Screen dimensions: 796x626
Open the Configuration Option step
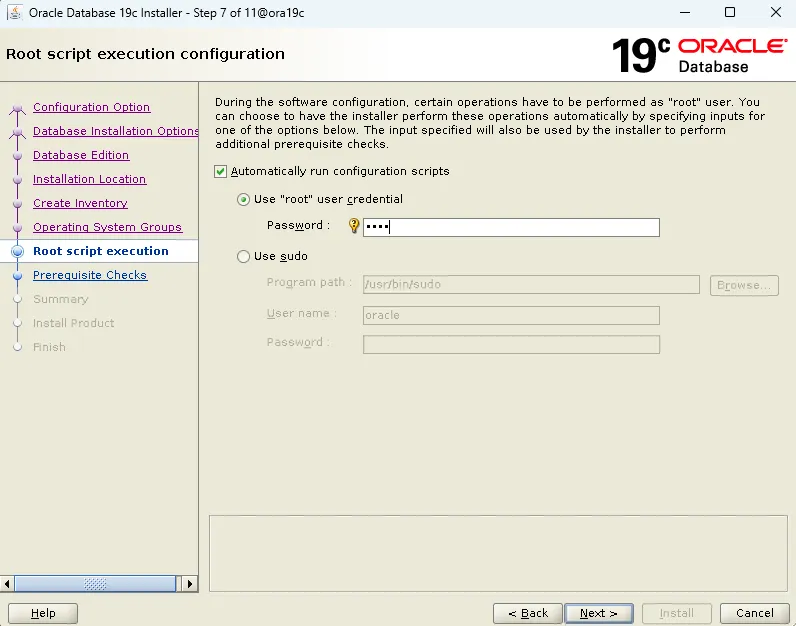click(91, 107)
